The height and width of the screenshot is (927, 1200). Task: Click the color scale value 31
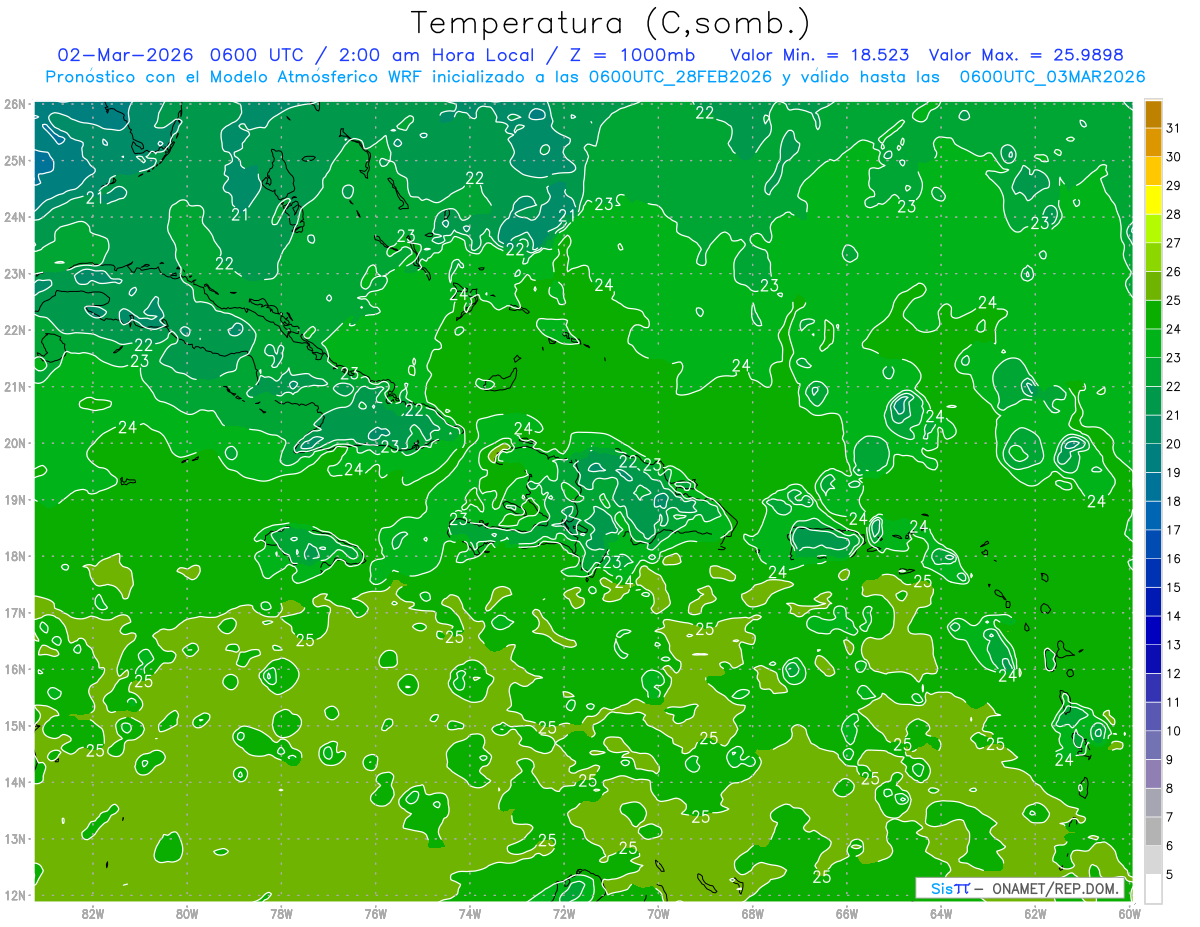click(x=1174, y=128)
